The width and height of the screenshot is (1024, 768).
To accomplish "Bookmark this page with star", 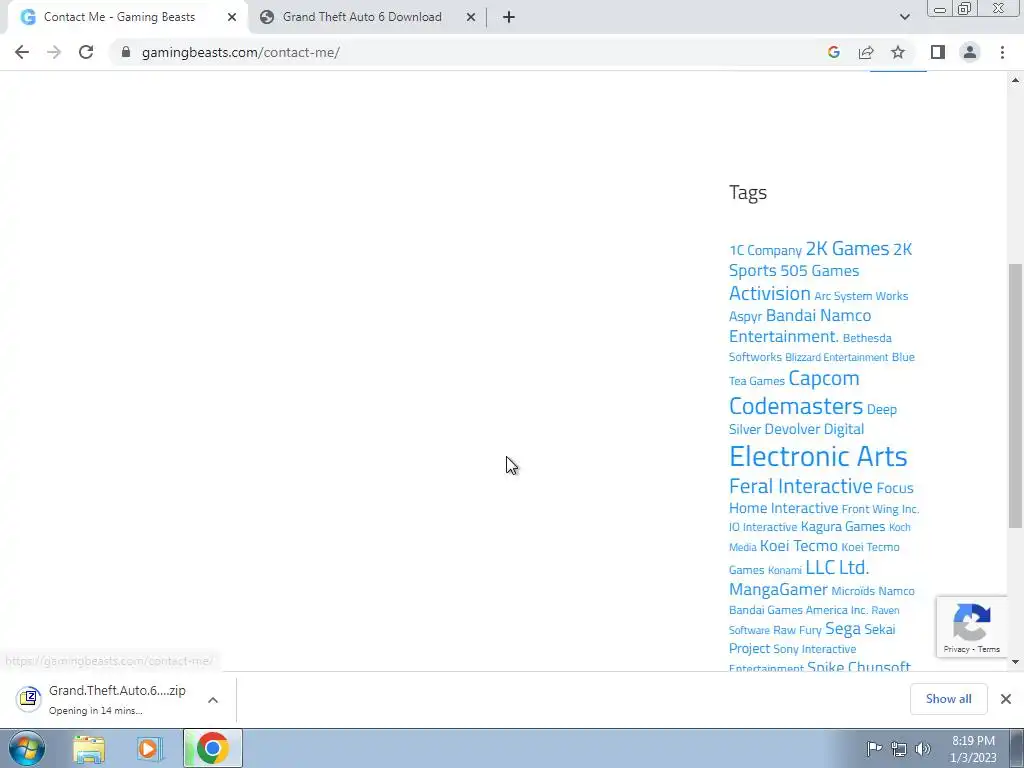I will [898, 52].
